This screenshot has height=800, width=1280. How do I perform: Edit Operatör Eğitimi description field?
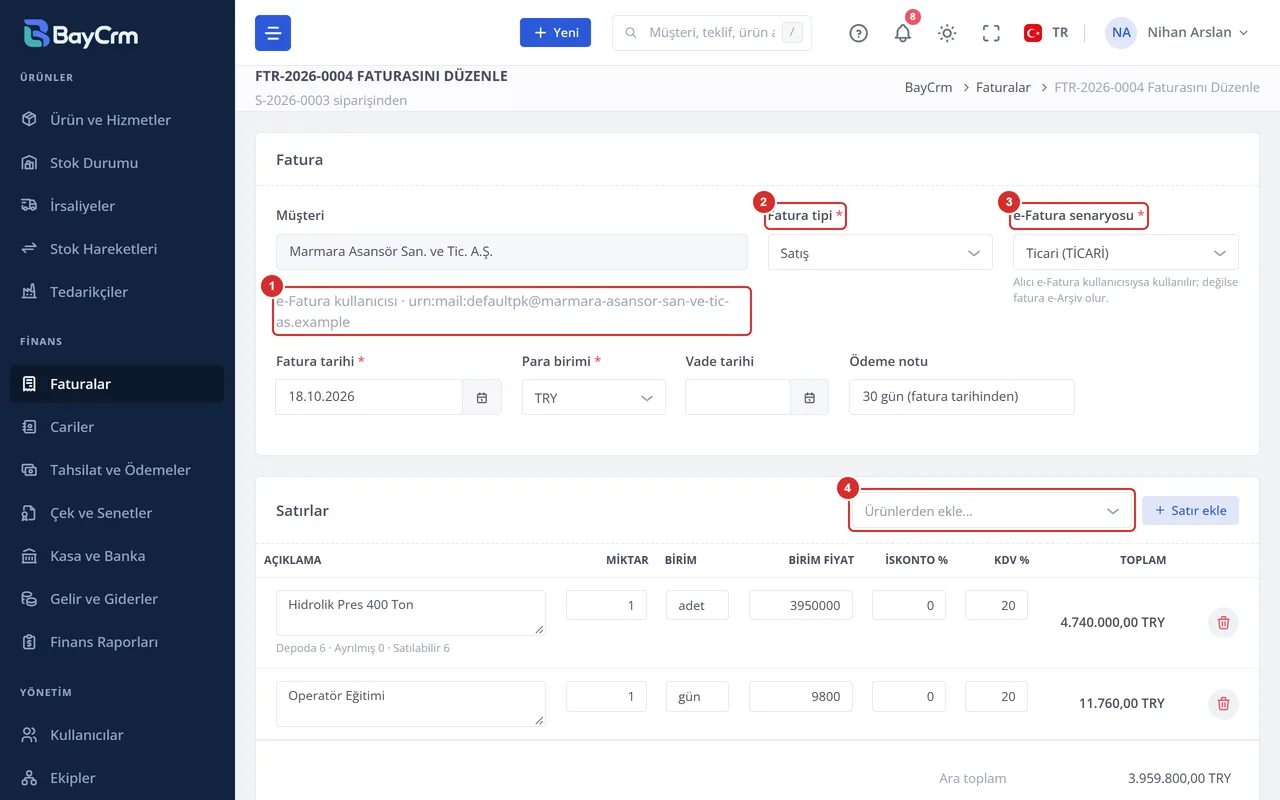pyautogui.click(x=411, y=703)
